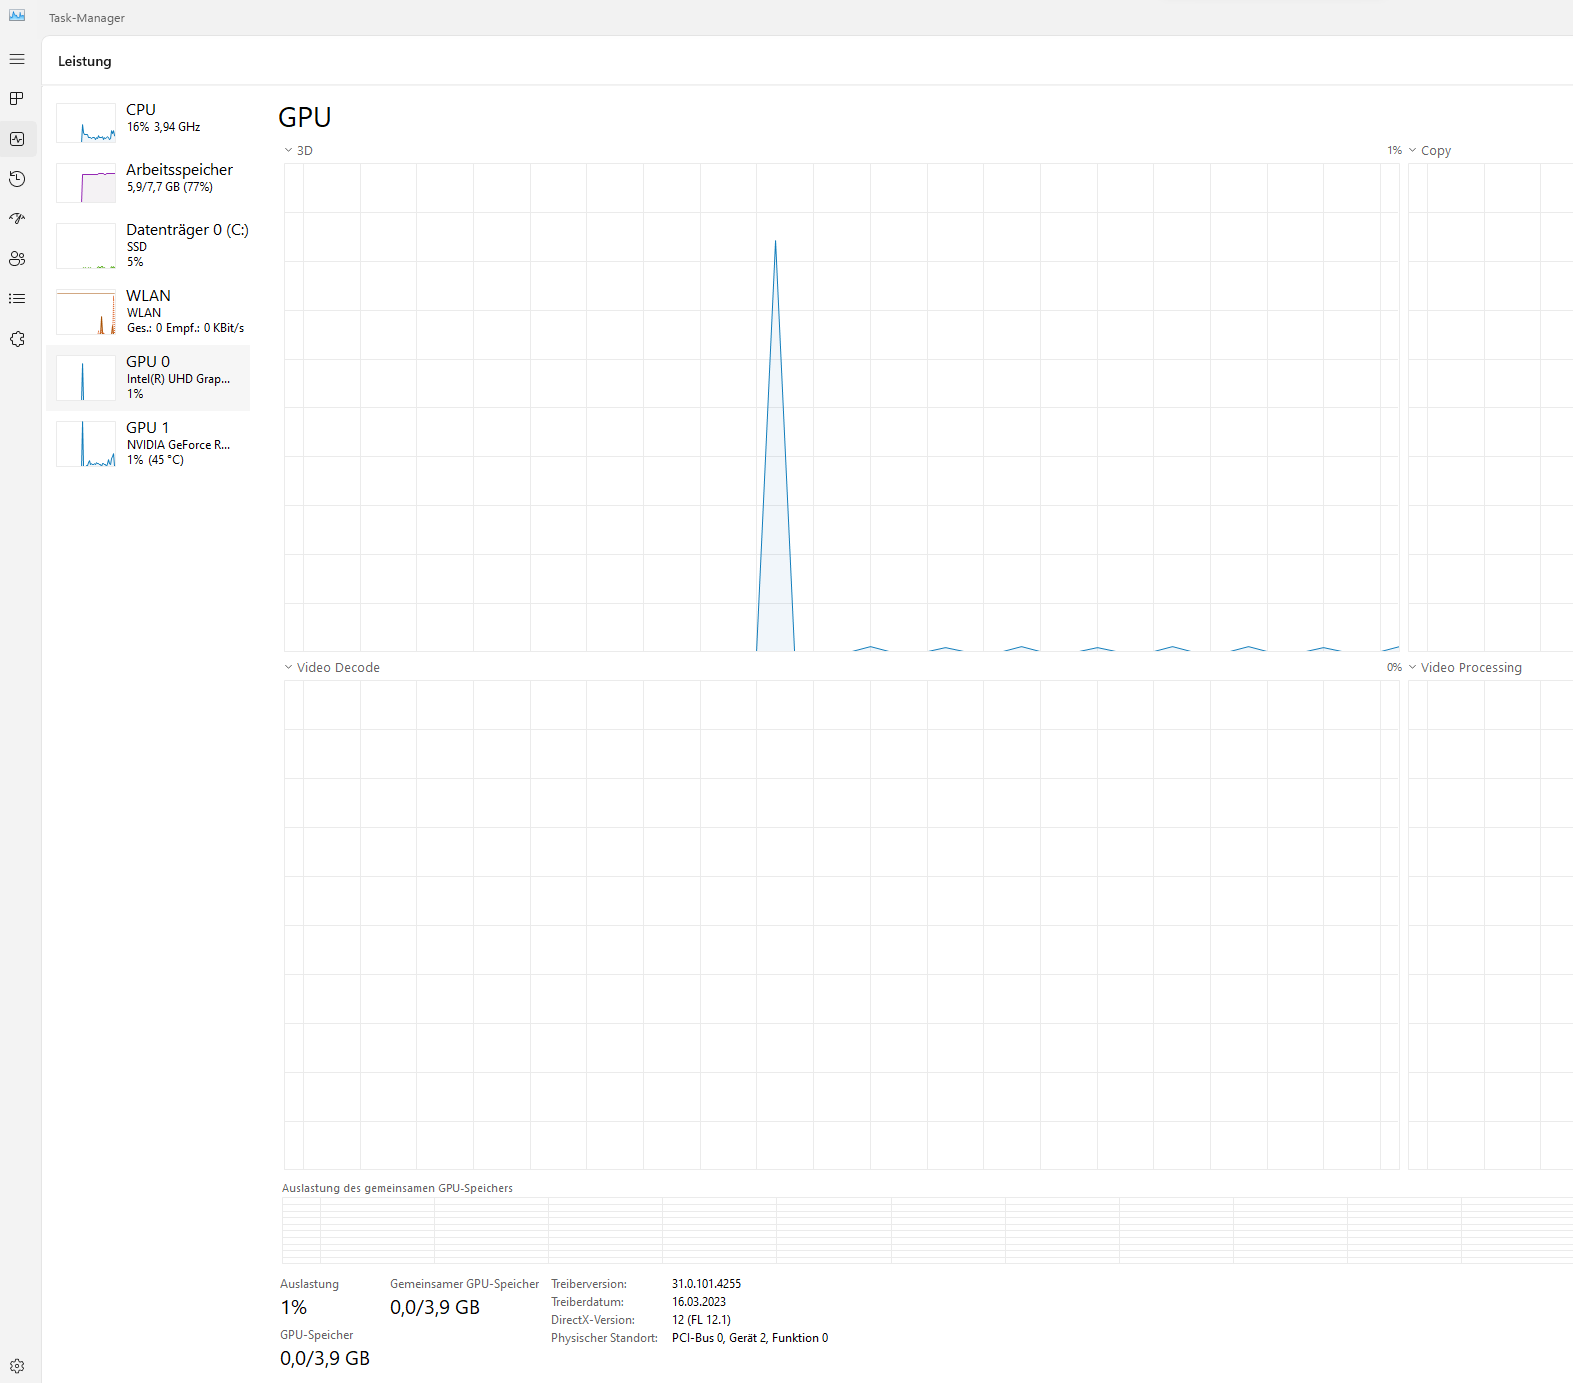Click PCI-Bus 0, Gerät 2, Funktion 0
The width and height of the screenshot is (1573, 1383).
pos(750,1338)
